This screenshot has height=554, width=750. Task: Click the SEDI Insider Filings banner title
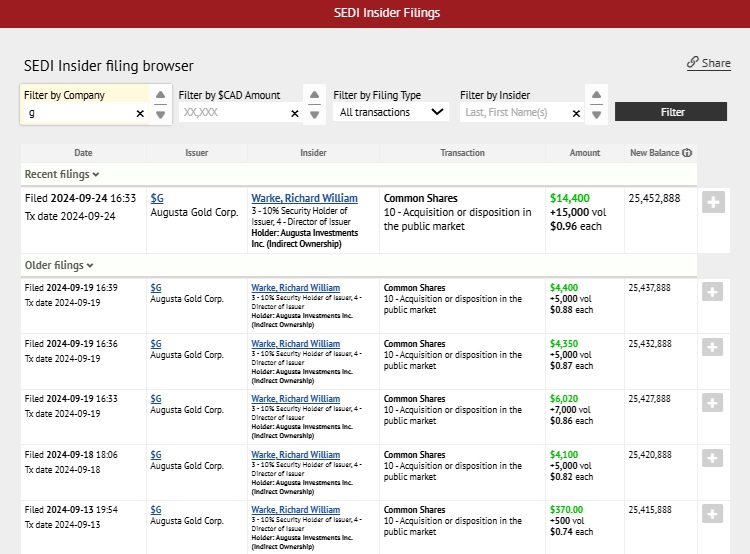coord(386,13)
